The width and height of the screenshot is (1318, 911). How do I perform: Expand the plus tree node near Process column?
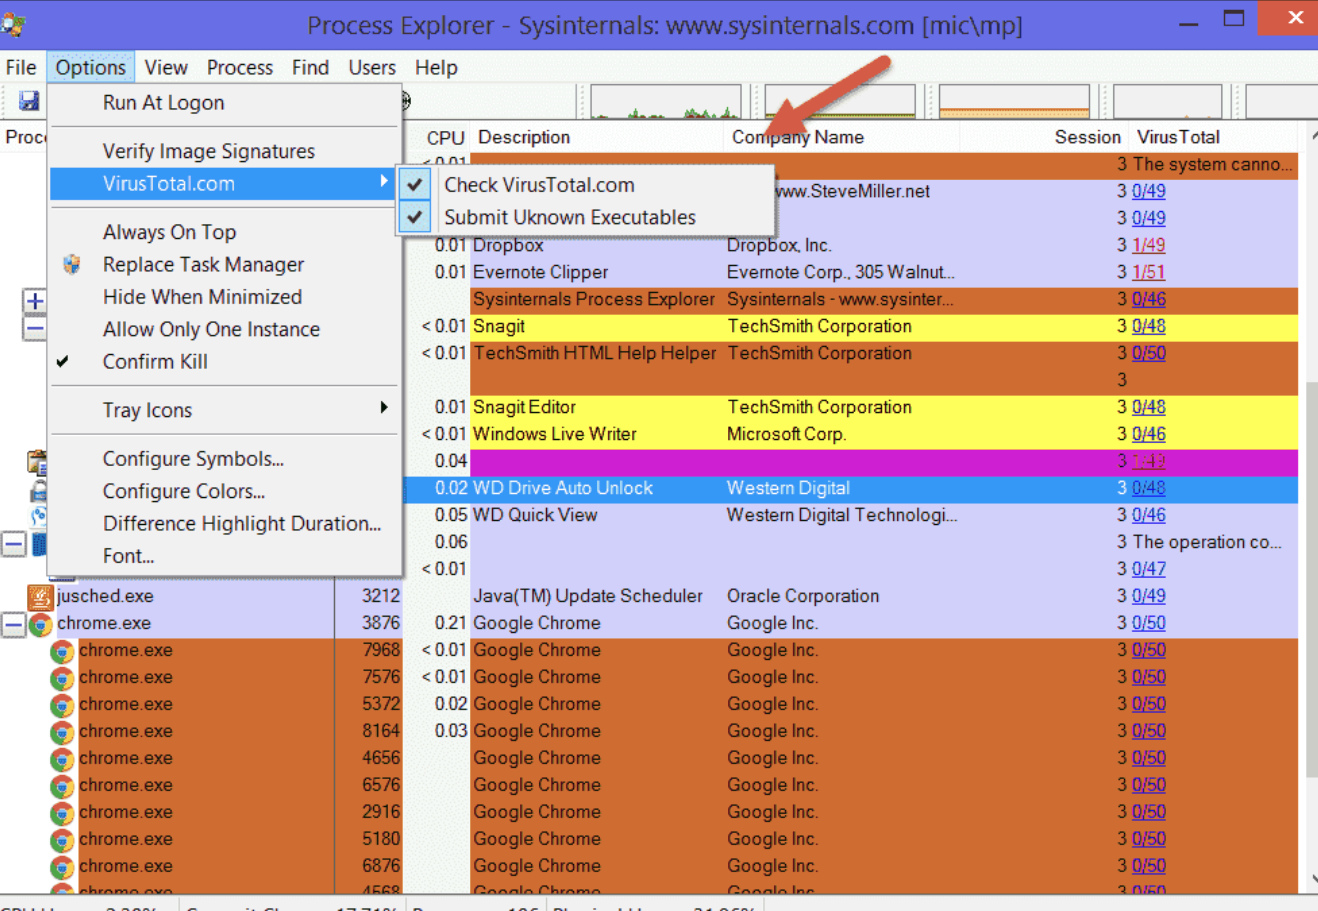coord(35,300)
